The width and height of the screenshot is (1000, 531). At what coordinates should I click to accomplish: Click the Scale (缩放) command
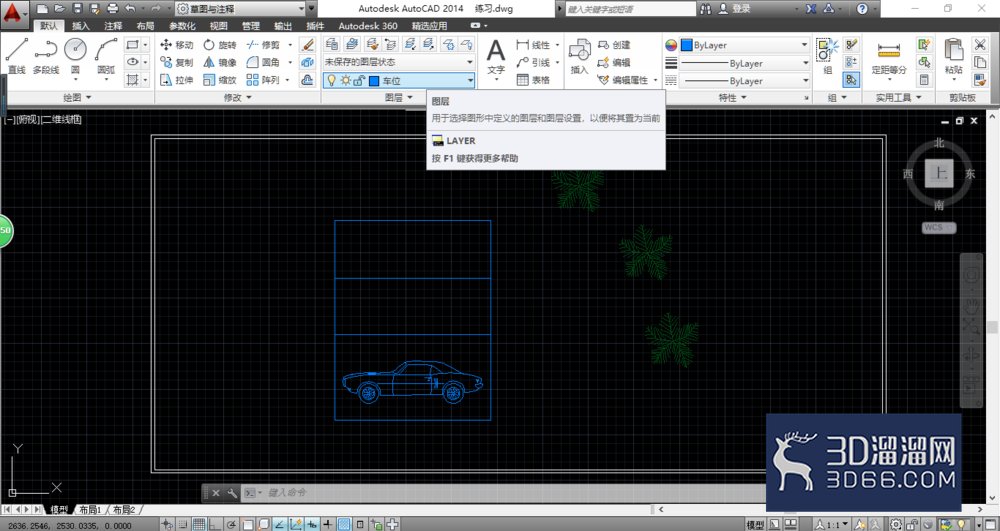click(219, 80)
